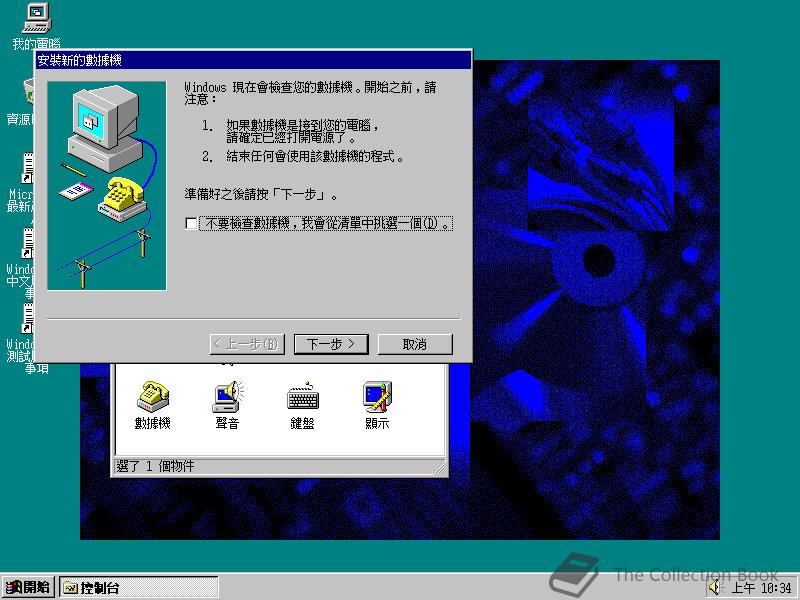Click the modem wizard illustration image
Screen dimensions: 800x600
coord(107,186)
